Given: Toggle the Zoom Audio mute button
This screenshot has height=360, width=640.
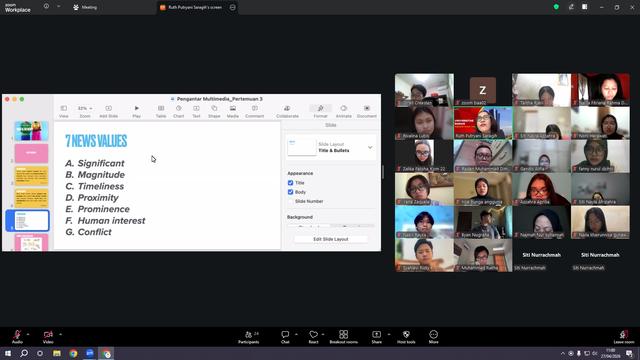Looking at the screenshot, I should pyautogui.click(x=17, y=336).
